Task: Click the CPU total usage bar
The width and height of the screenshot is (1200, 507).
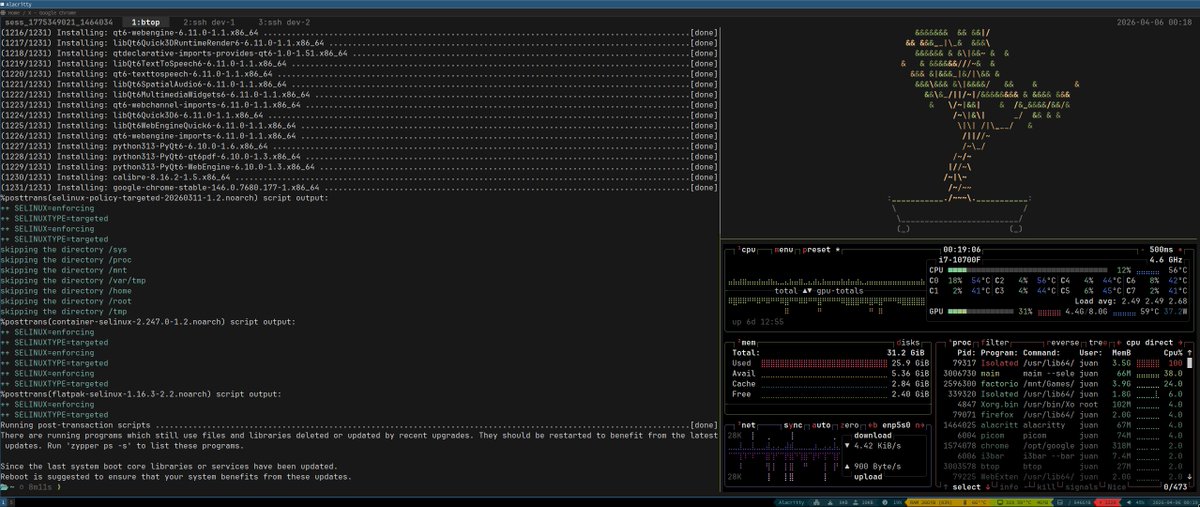Action: coord(1028,270)
